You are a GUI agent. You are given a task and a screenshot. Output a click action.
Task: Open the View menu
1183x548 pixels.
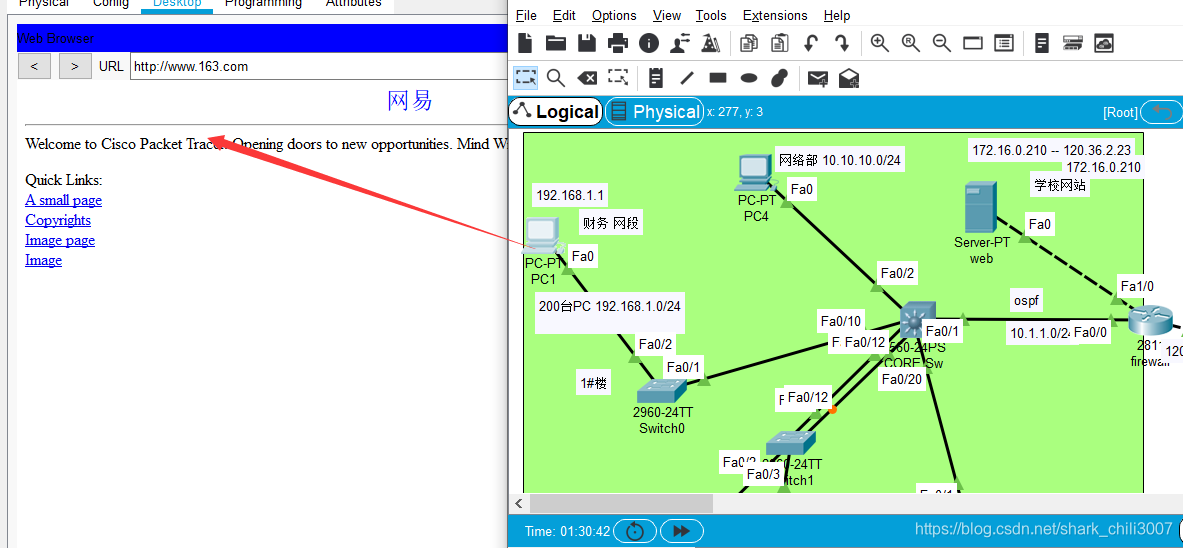coord(666,15)
